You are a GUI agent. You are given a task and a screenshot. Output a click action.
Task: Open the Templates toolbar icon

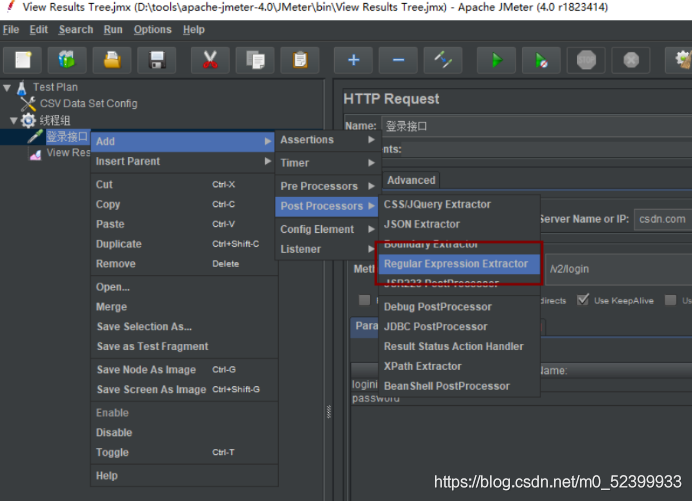tap(67, 60)
